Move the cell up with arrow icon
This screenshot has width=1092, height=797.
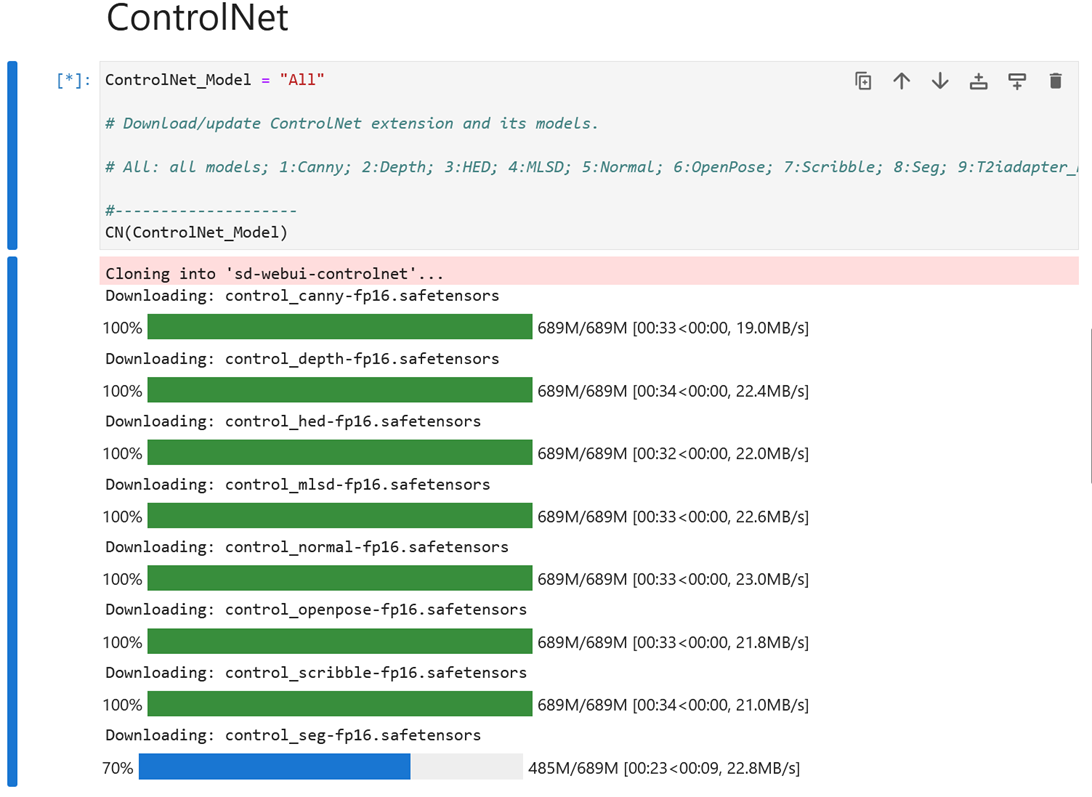click(901, 81)
